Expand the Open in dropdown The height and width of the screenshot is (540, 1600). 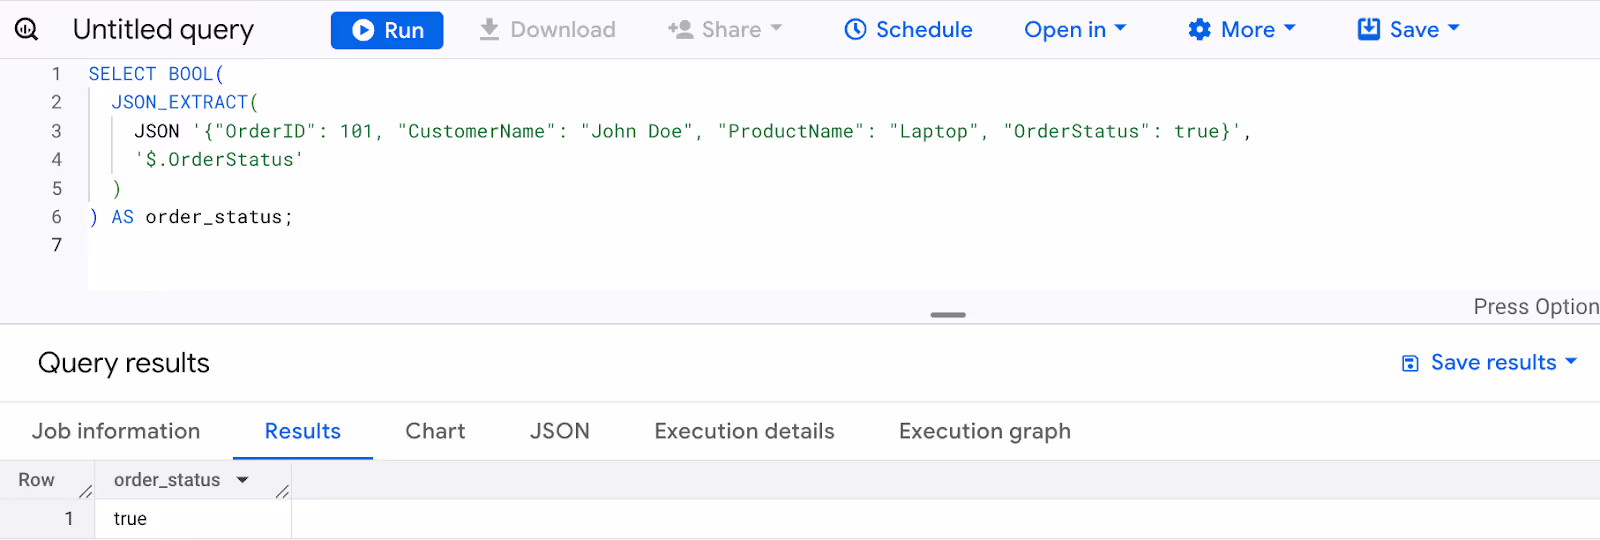click(x=1075, y=30)
